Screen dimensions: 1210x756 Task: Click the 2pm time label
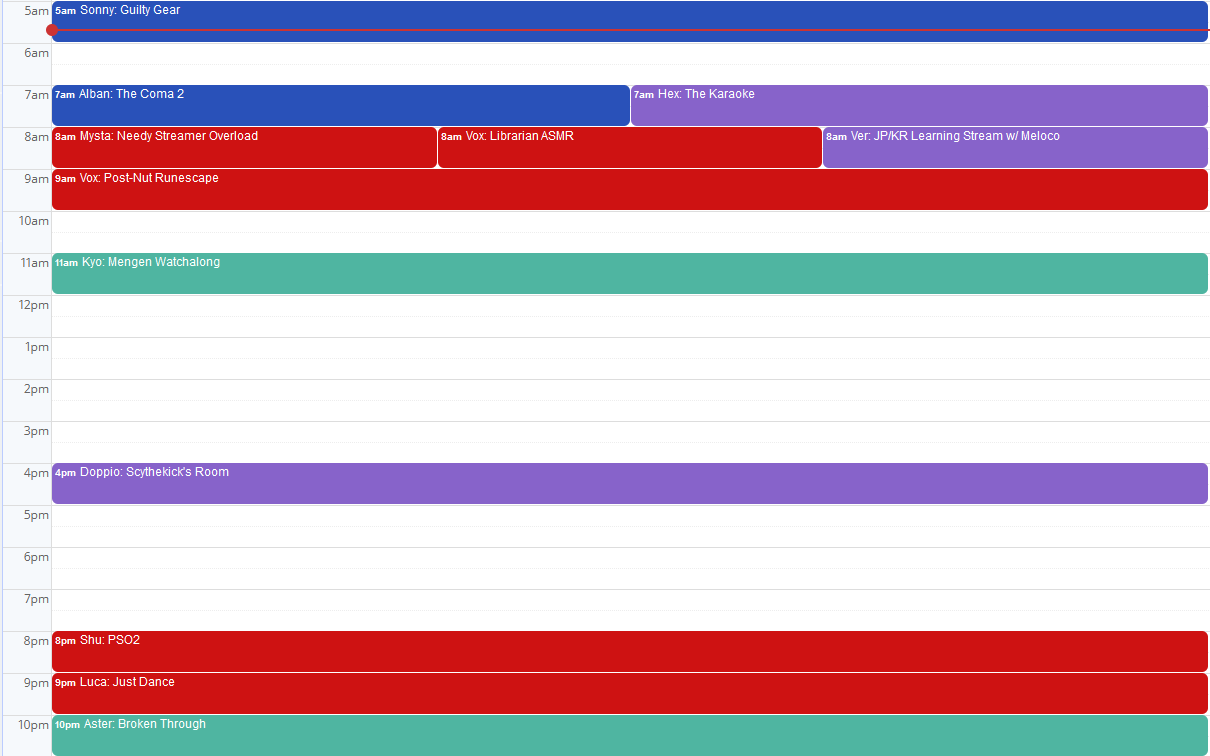click(x=36, y=389)
